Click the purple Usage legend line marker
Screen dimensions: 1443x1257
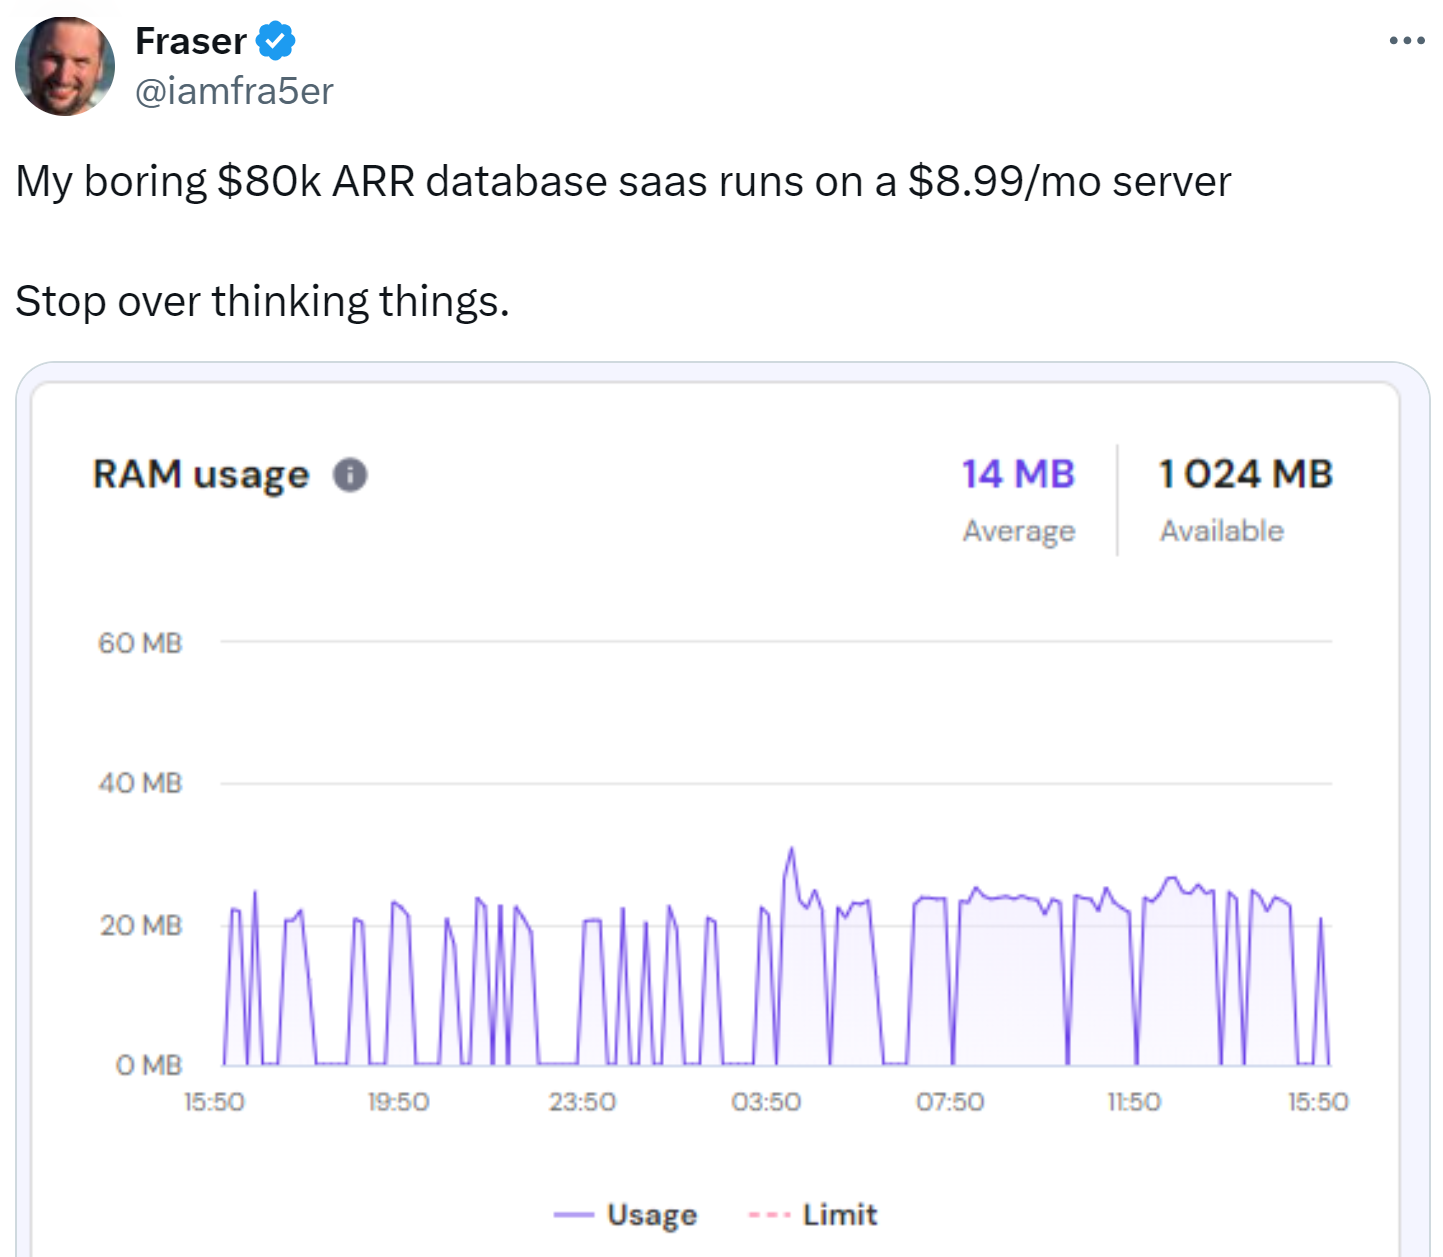click(x=574, y=1215)
